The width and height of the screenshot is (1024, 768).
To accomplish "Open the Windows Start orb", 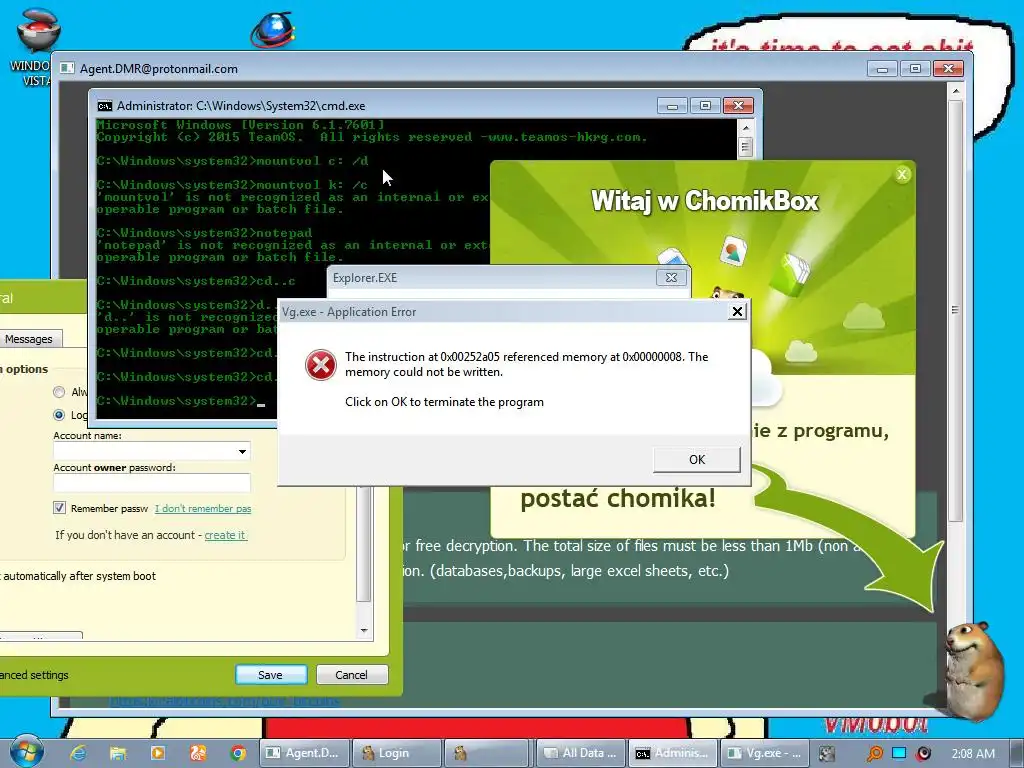I will coord(27,752).
